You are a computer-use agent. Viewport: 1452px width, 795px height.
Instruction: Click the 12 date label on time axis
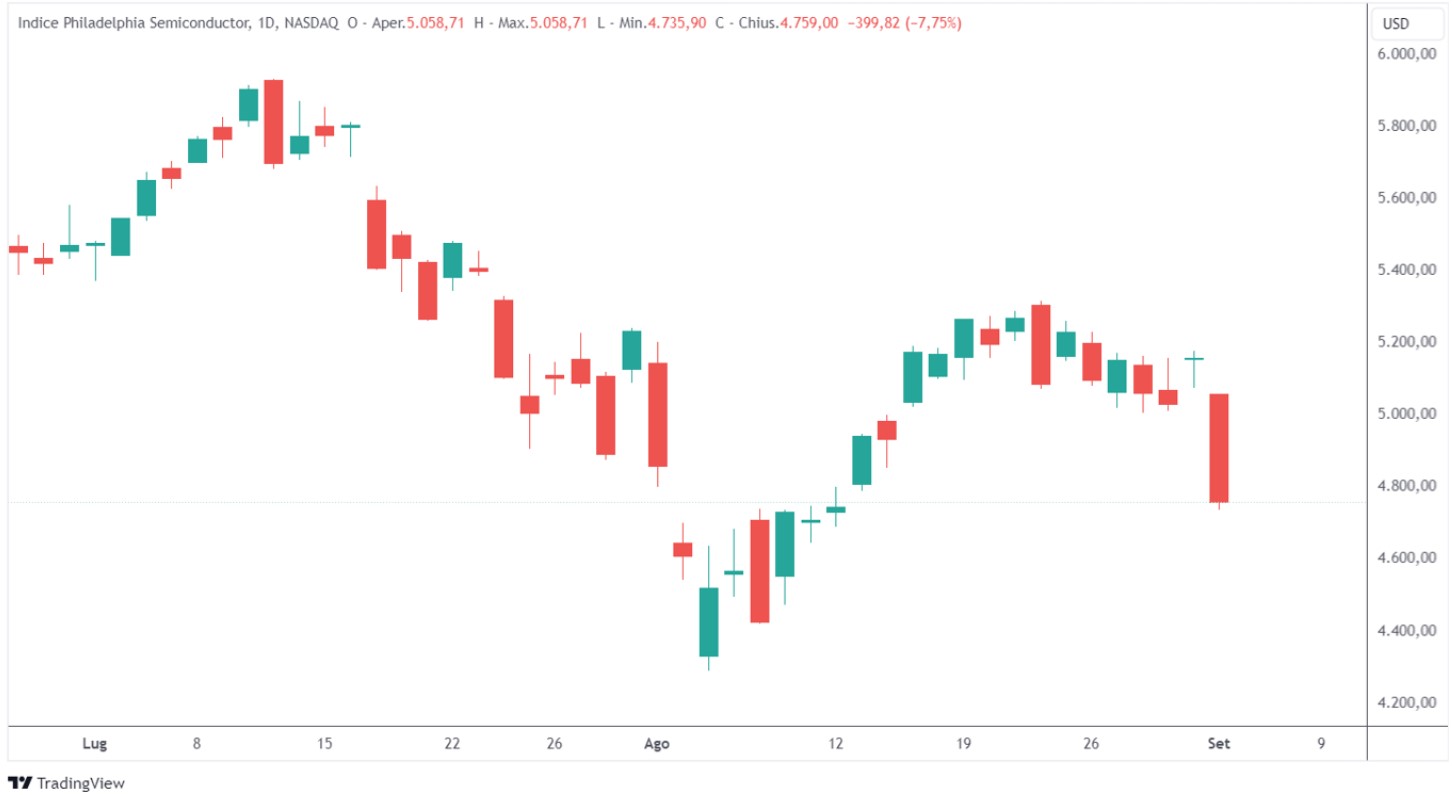click(x=836, y=744)
